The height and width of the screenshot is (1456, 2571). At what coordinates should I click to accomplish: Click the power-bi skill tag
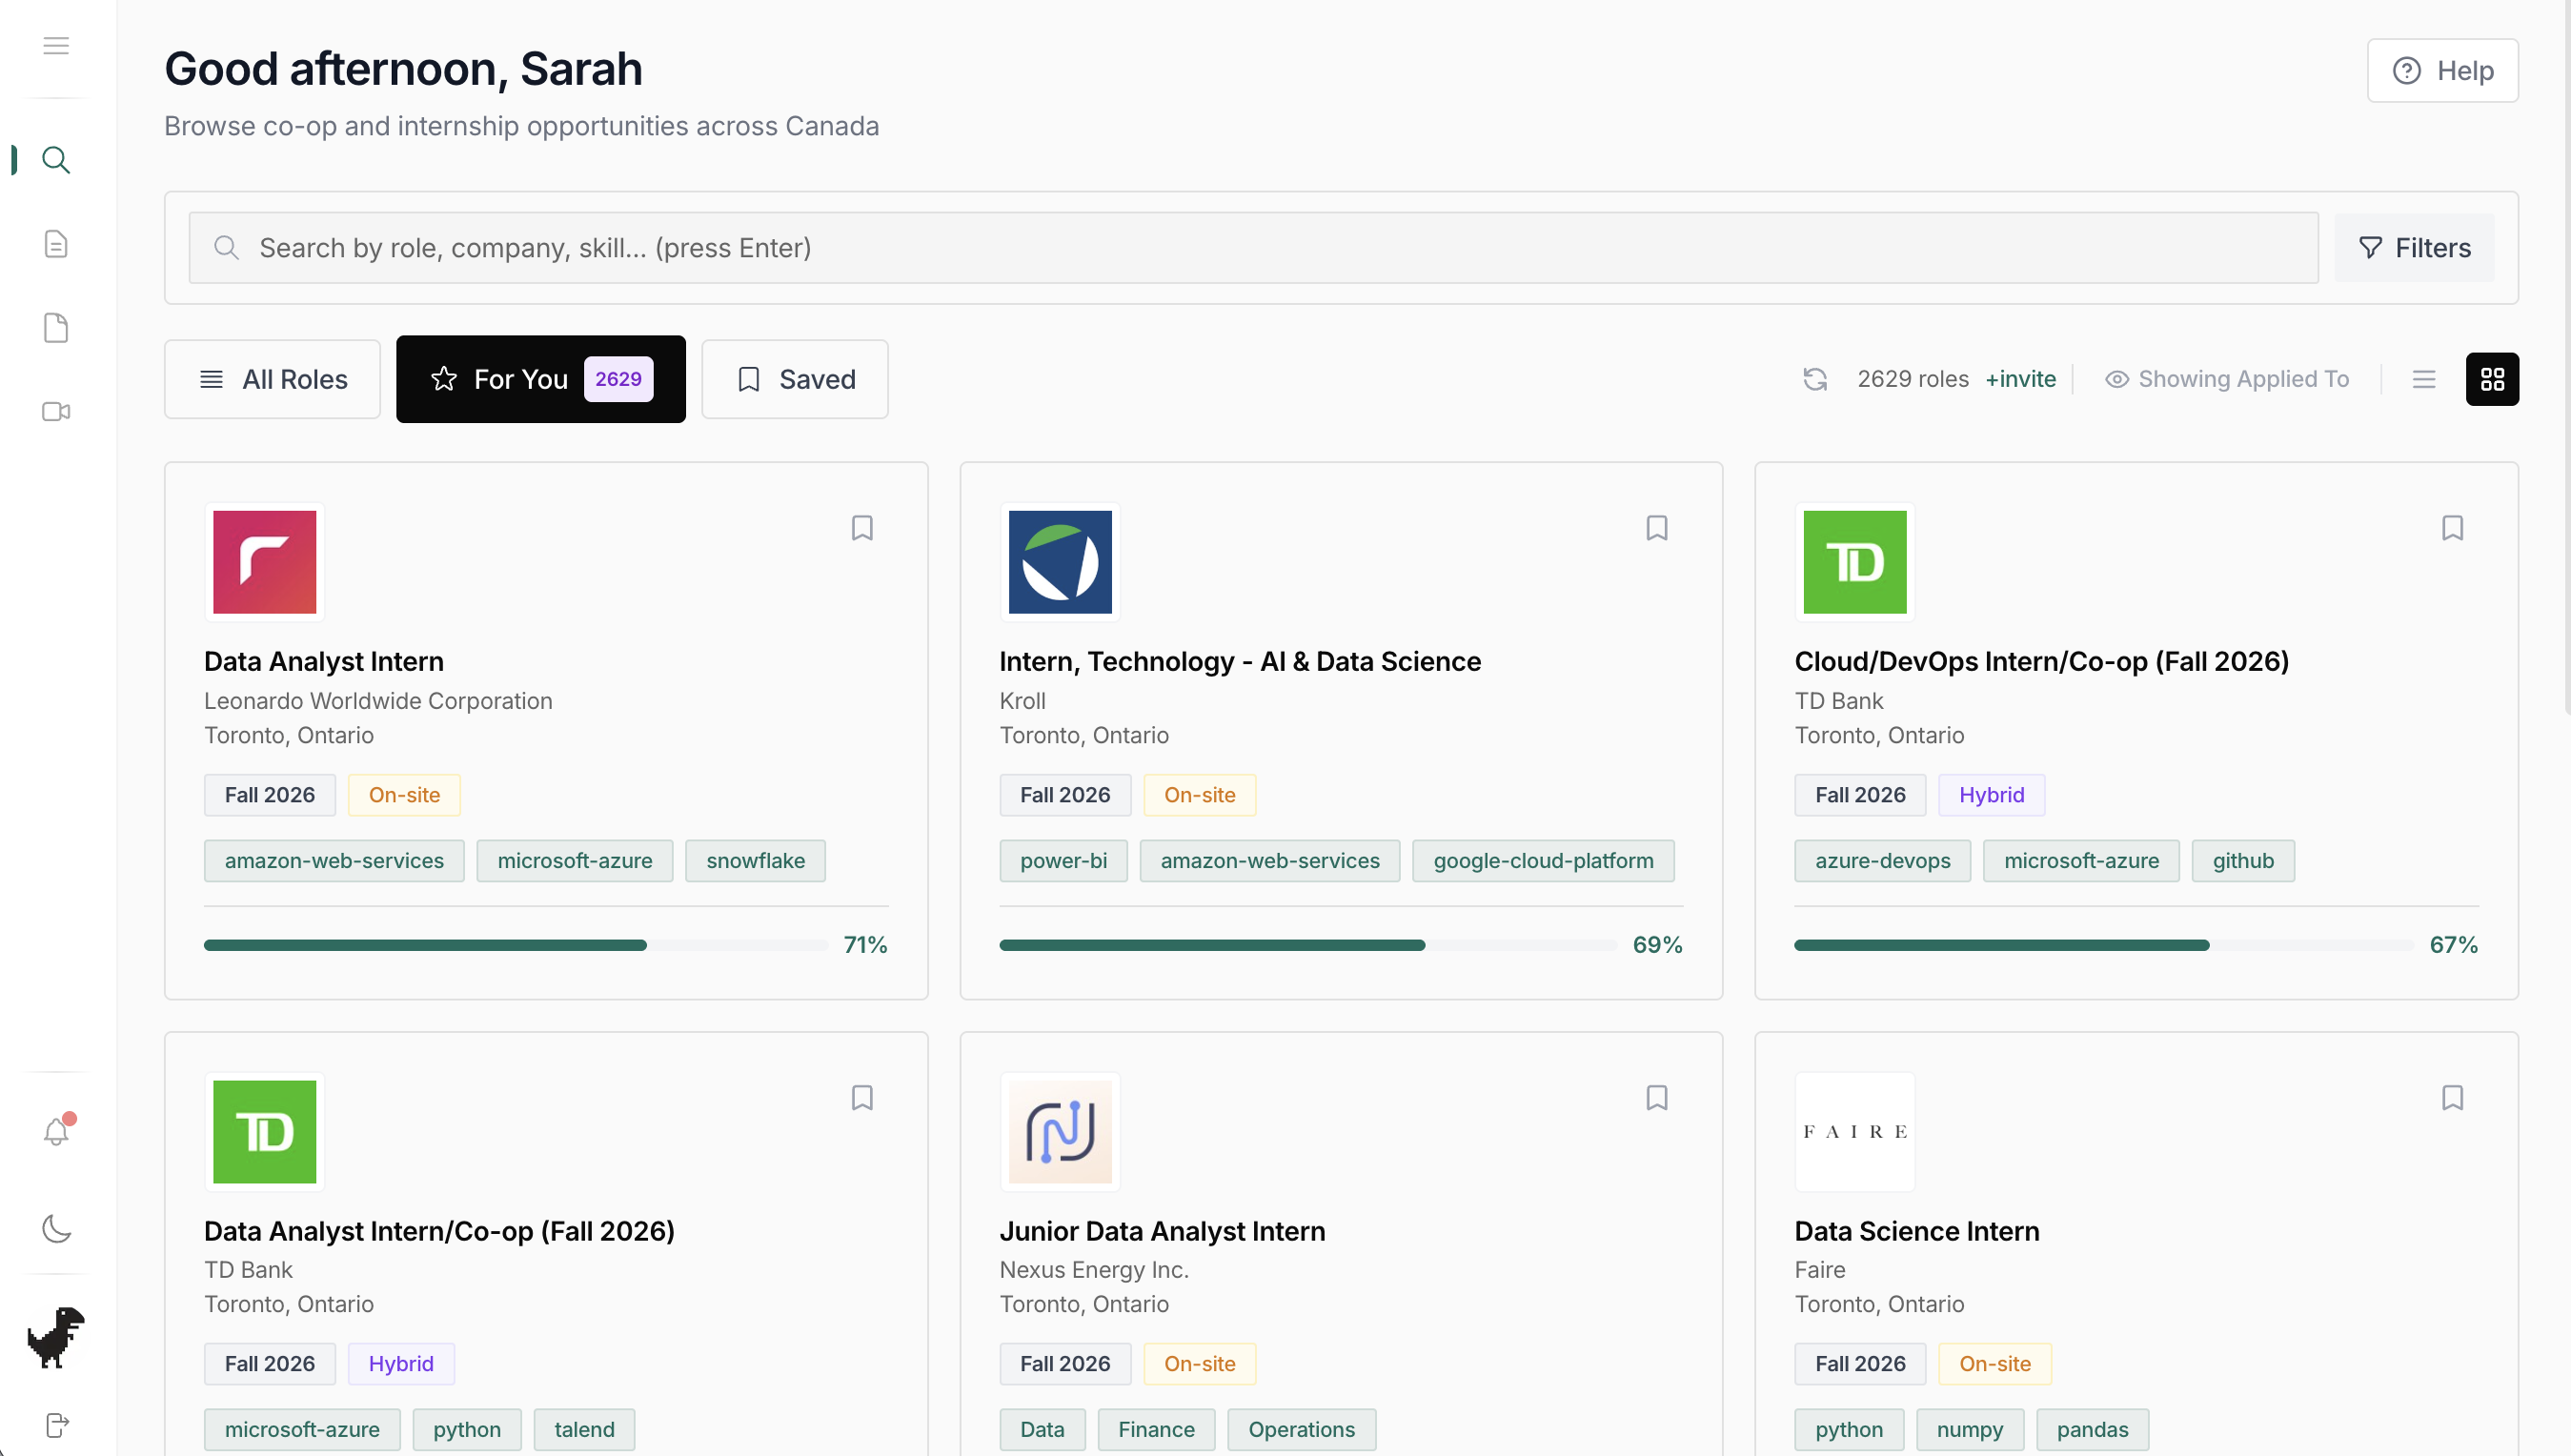coord(1063,861)
